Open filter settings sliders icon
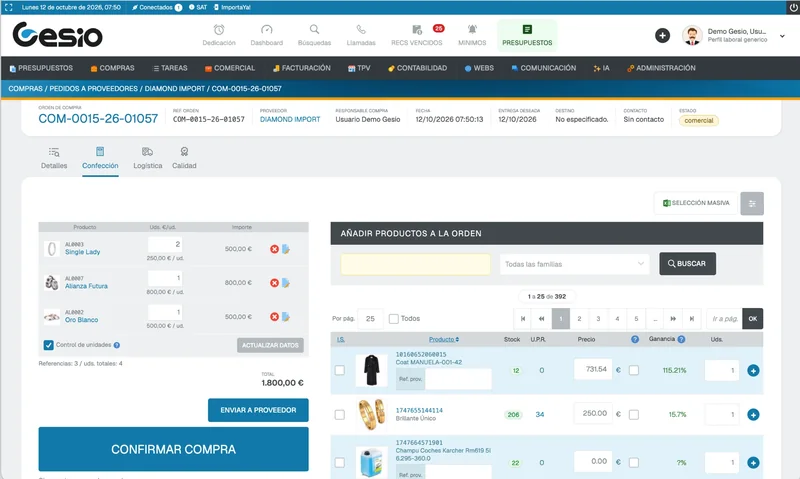This screenshot has height=479, width=800. 752,204
